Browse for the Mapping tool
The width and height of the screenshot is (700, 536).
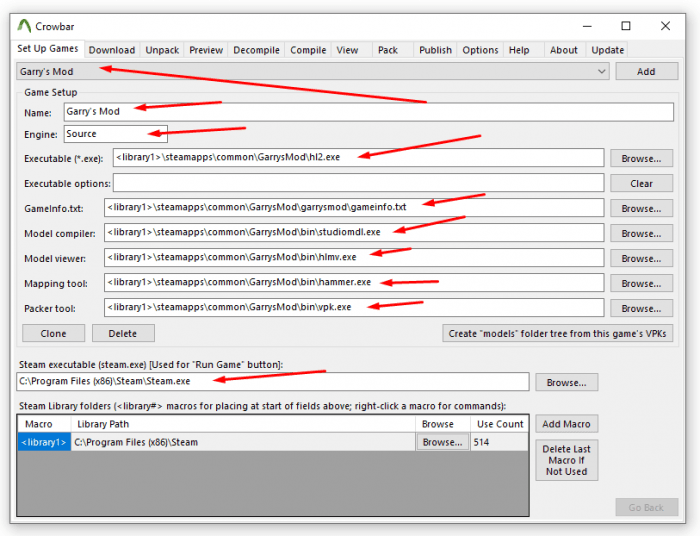642,283
